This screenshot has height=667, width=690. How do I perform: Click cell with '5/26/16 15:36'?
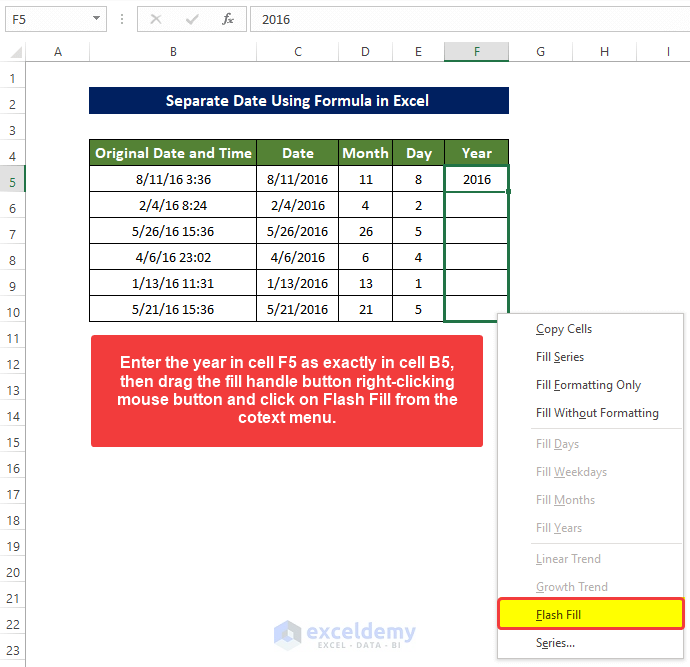pyautogui.click(x=173, y=231)
